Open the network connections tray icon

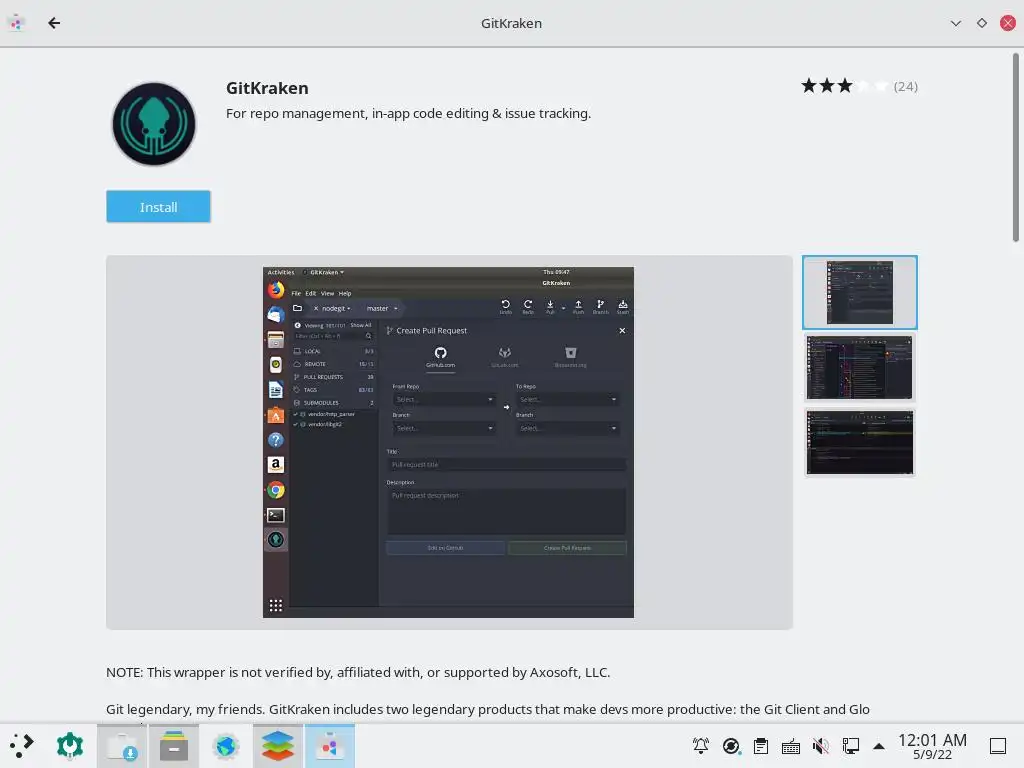(x=850, y=746)
